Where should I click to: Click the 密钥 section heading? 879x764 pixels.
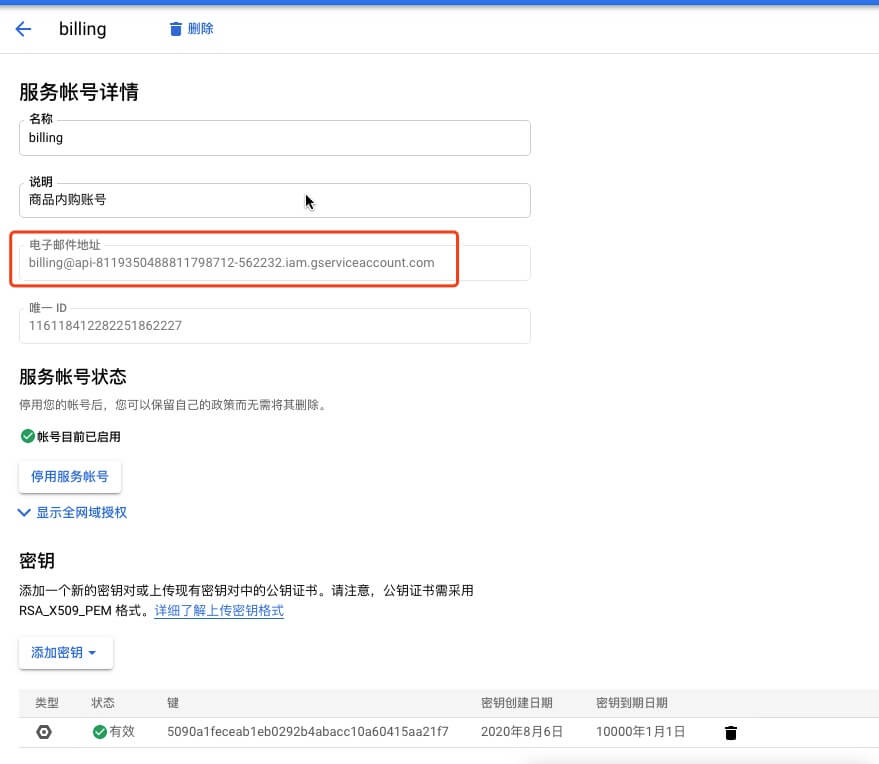37,561
